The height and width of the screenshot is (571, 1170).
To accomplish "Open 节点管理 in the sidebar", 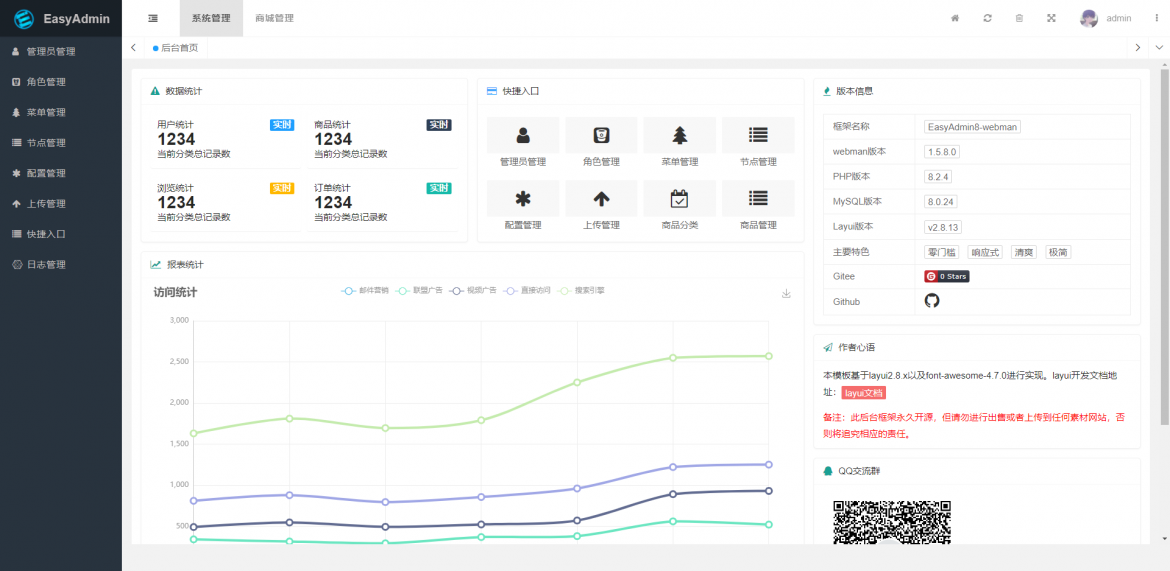I will 60,143.
